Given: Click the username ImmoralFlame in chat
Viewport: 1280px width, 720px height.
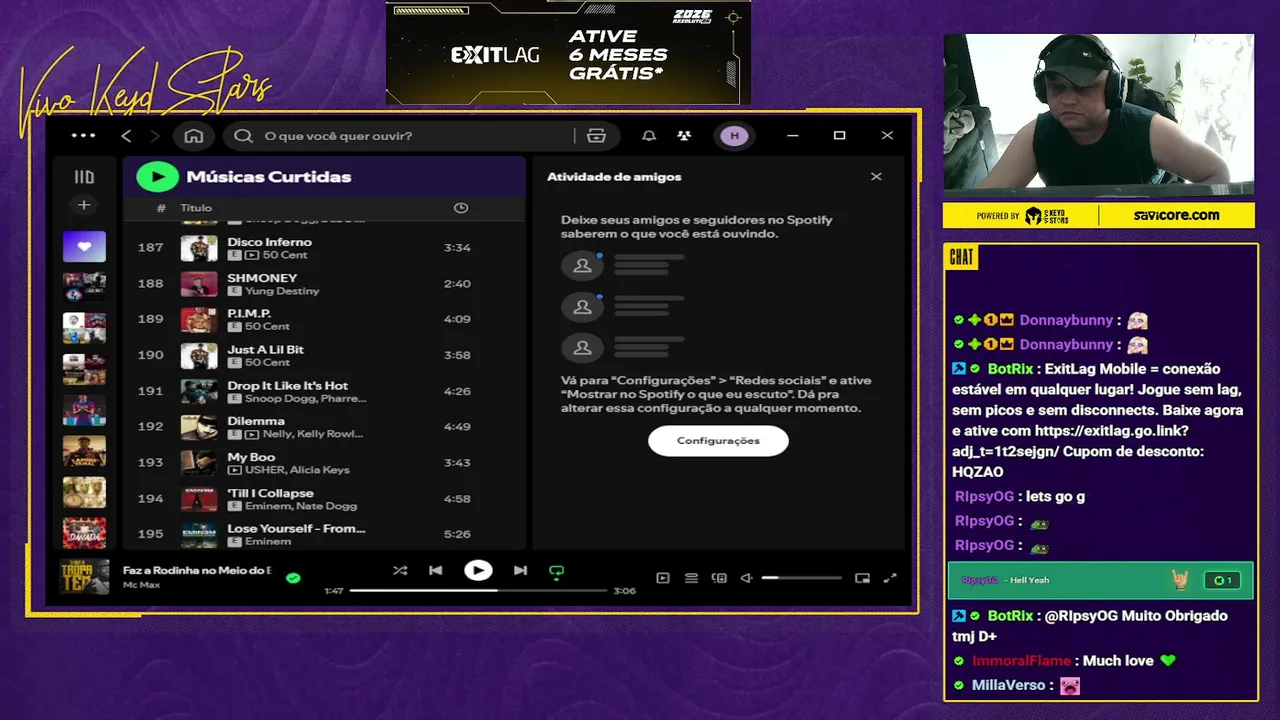Looking at the screenshot, I should click(x=1021, y=661).
